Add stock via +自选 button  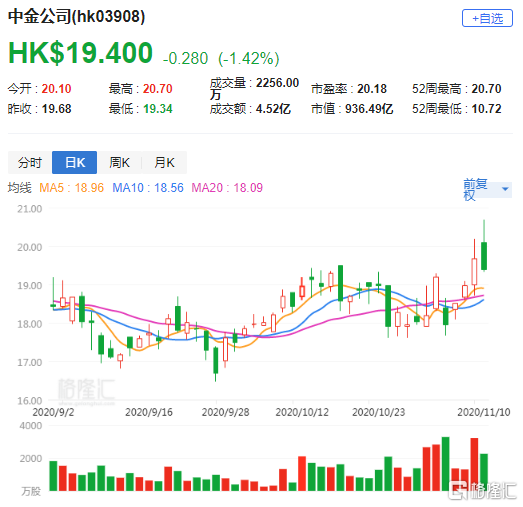[487, 18]
